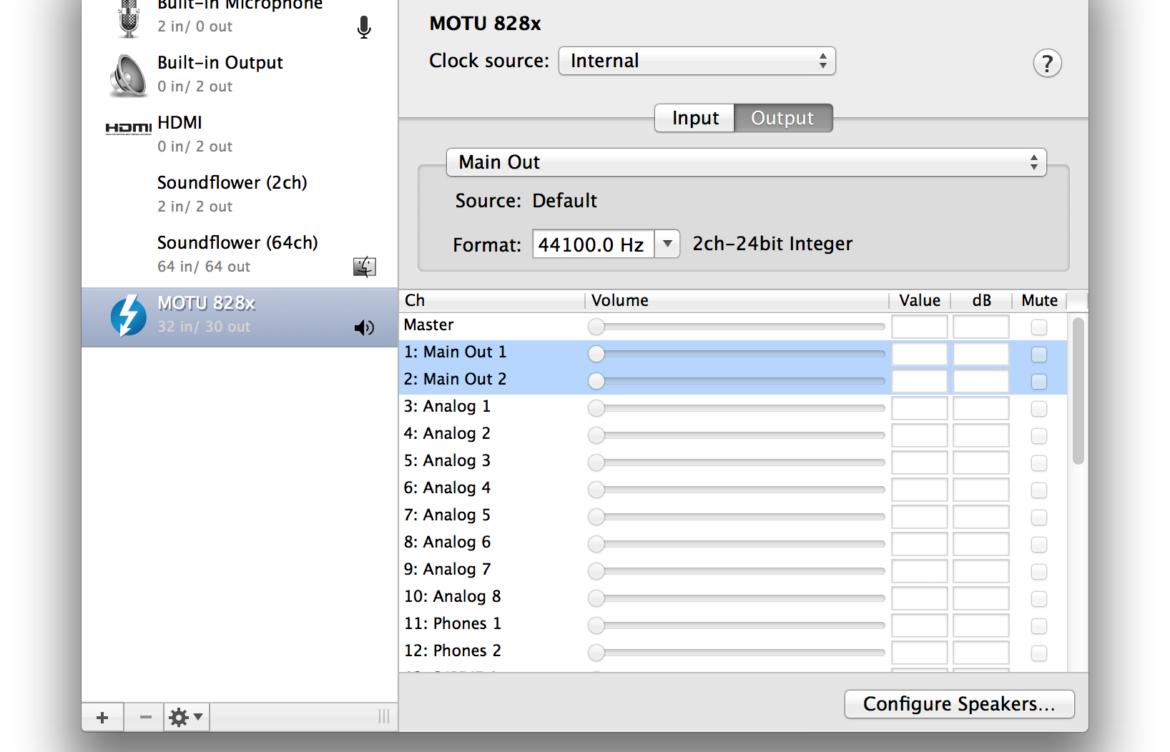
Task: Click the Master Value field
Action: pyautogui.click(x=919, y=327)
